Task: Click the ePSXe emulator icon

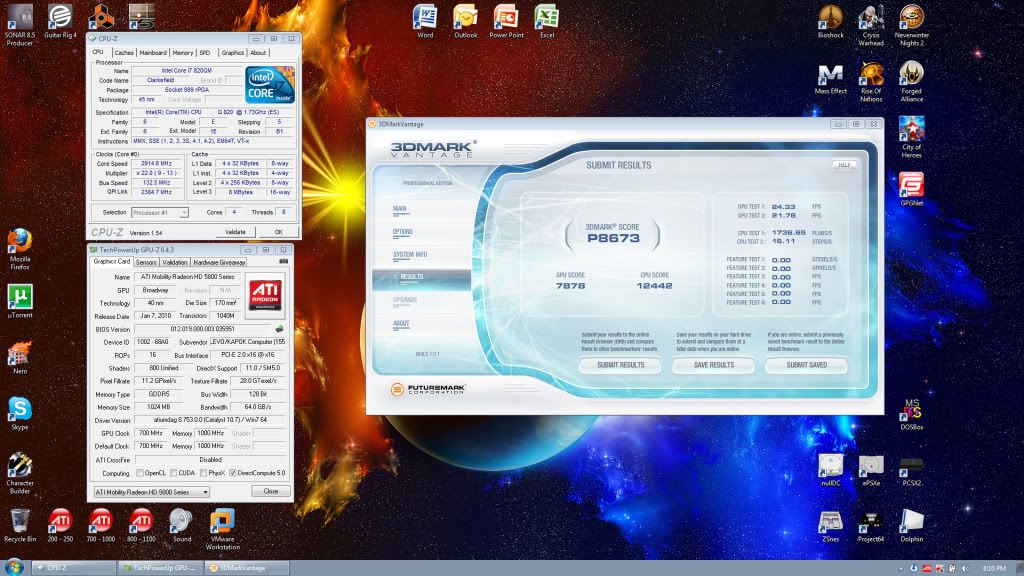Action: [871, 470]
